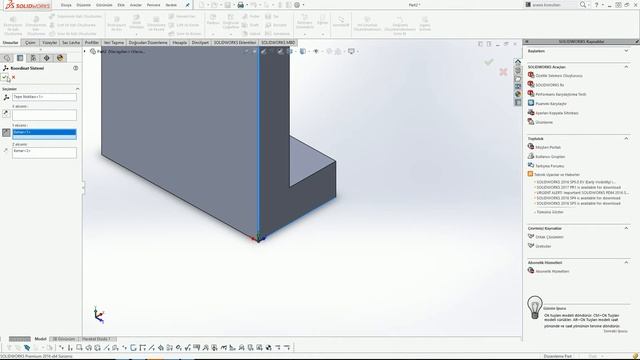Screen dimensions: 640x360
Task: Open view settings monitor icon dropdown
Action: [351, 51]
